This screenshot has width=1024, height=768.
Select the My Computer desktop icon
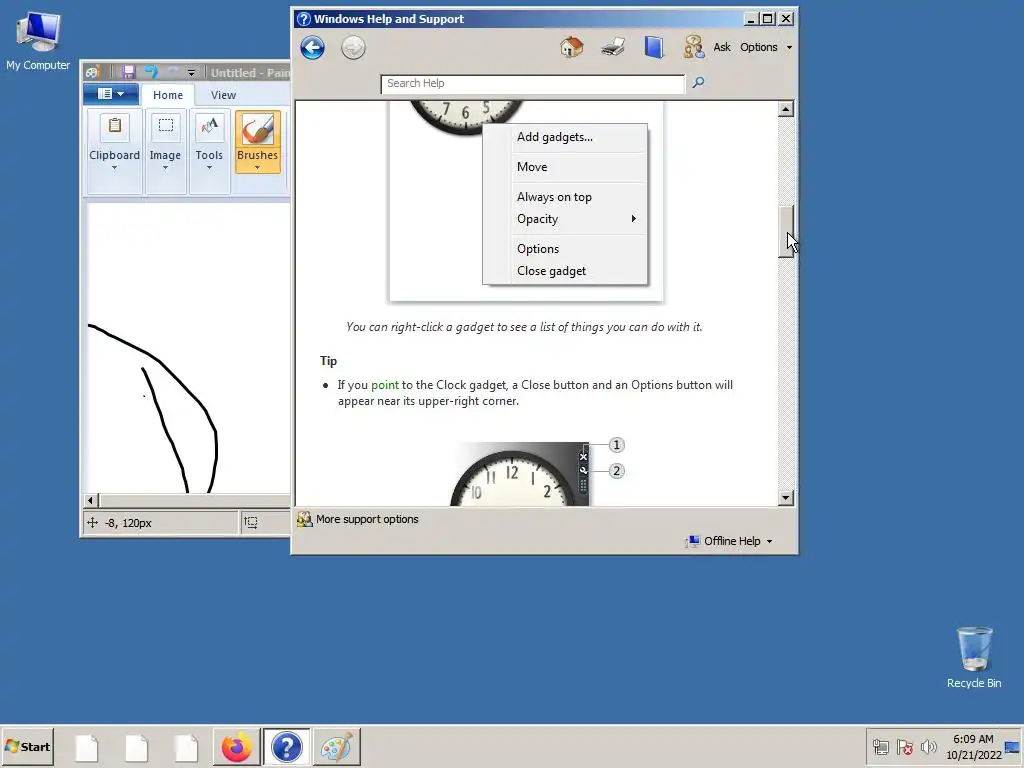pos(38,40)
